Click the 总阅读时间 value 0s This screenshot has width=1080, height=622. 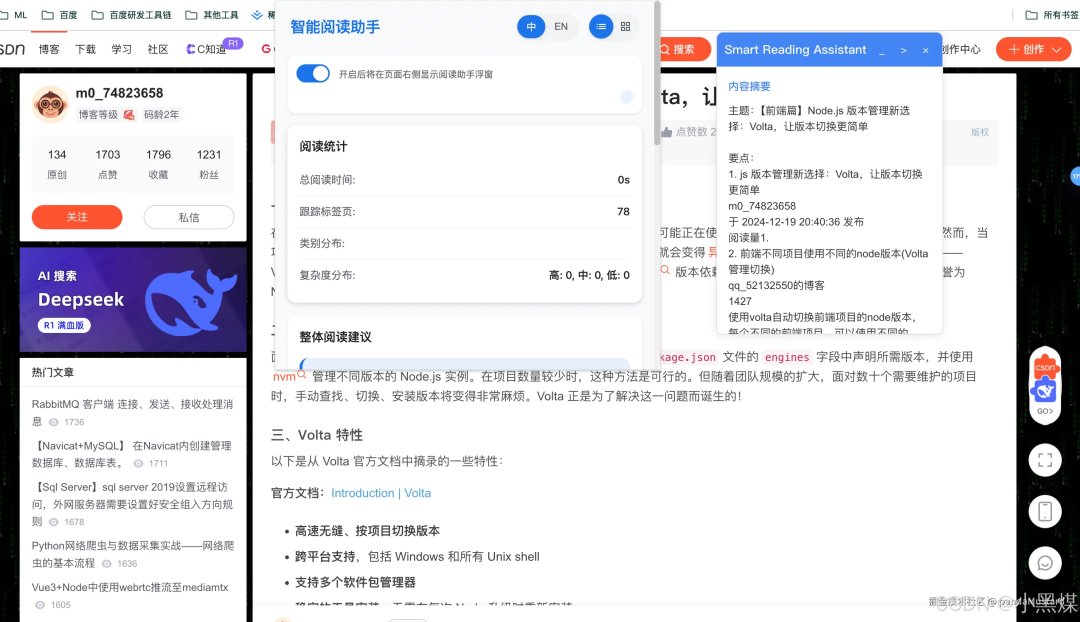tap(623, 180)
